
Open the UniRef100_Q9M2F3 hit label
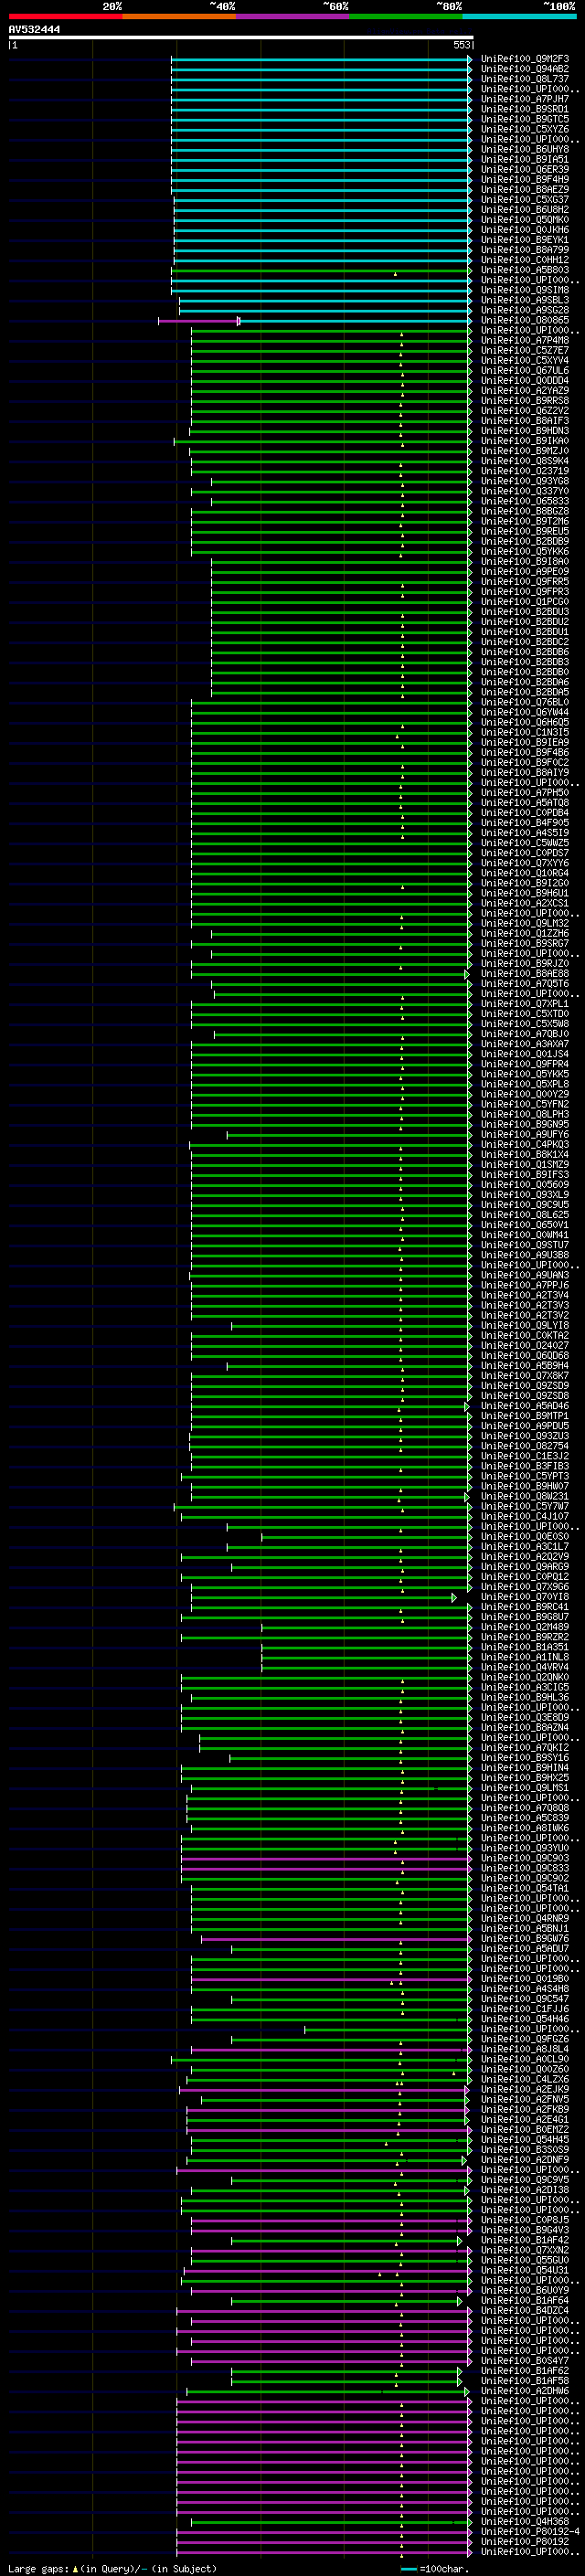pos(525,59)
